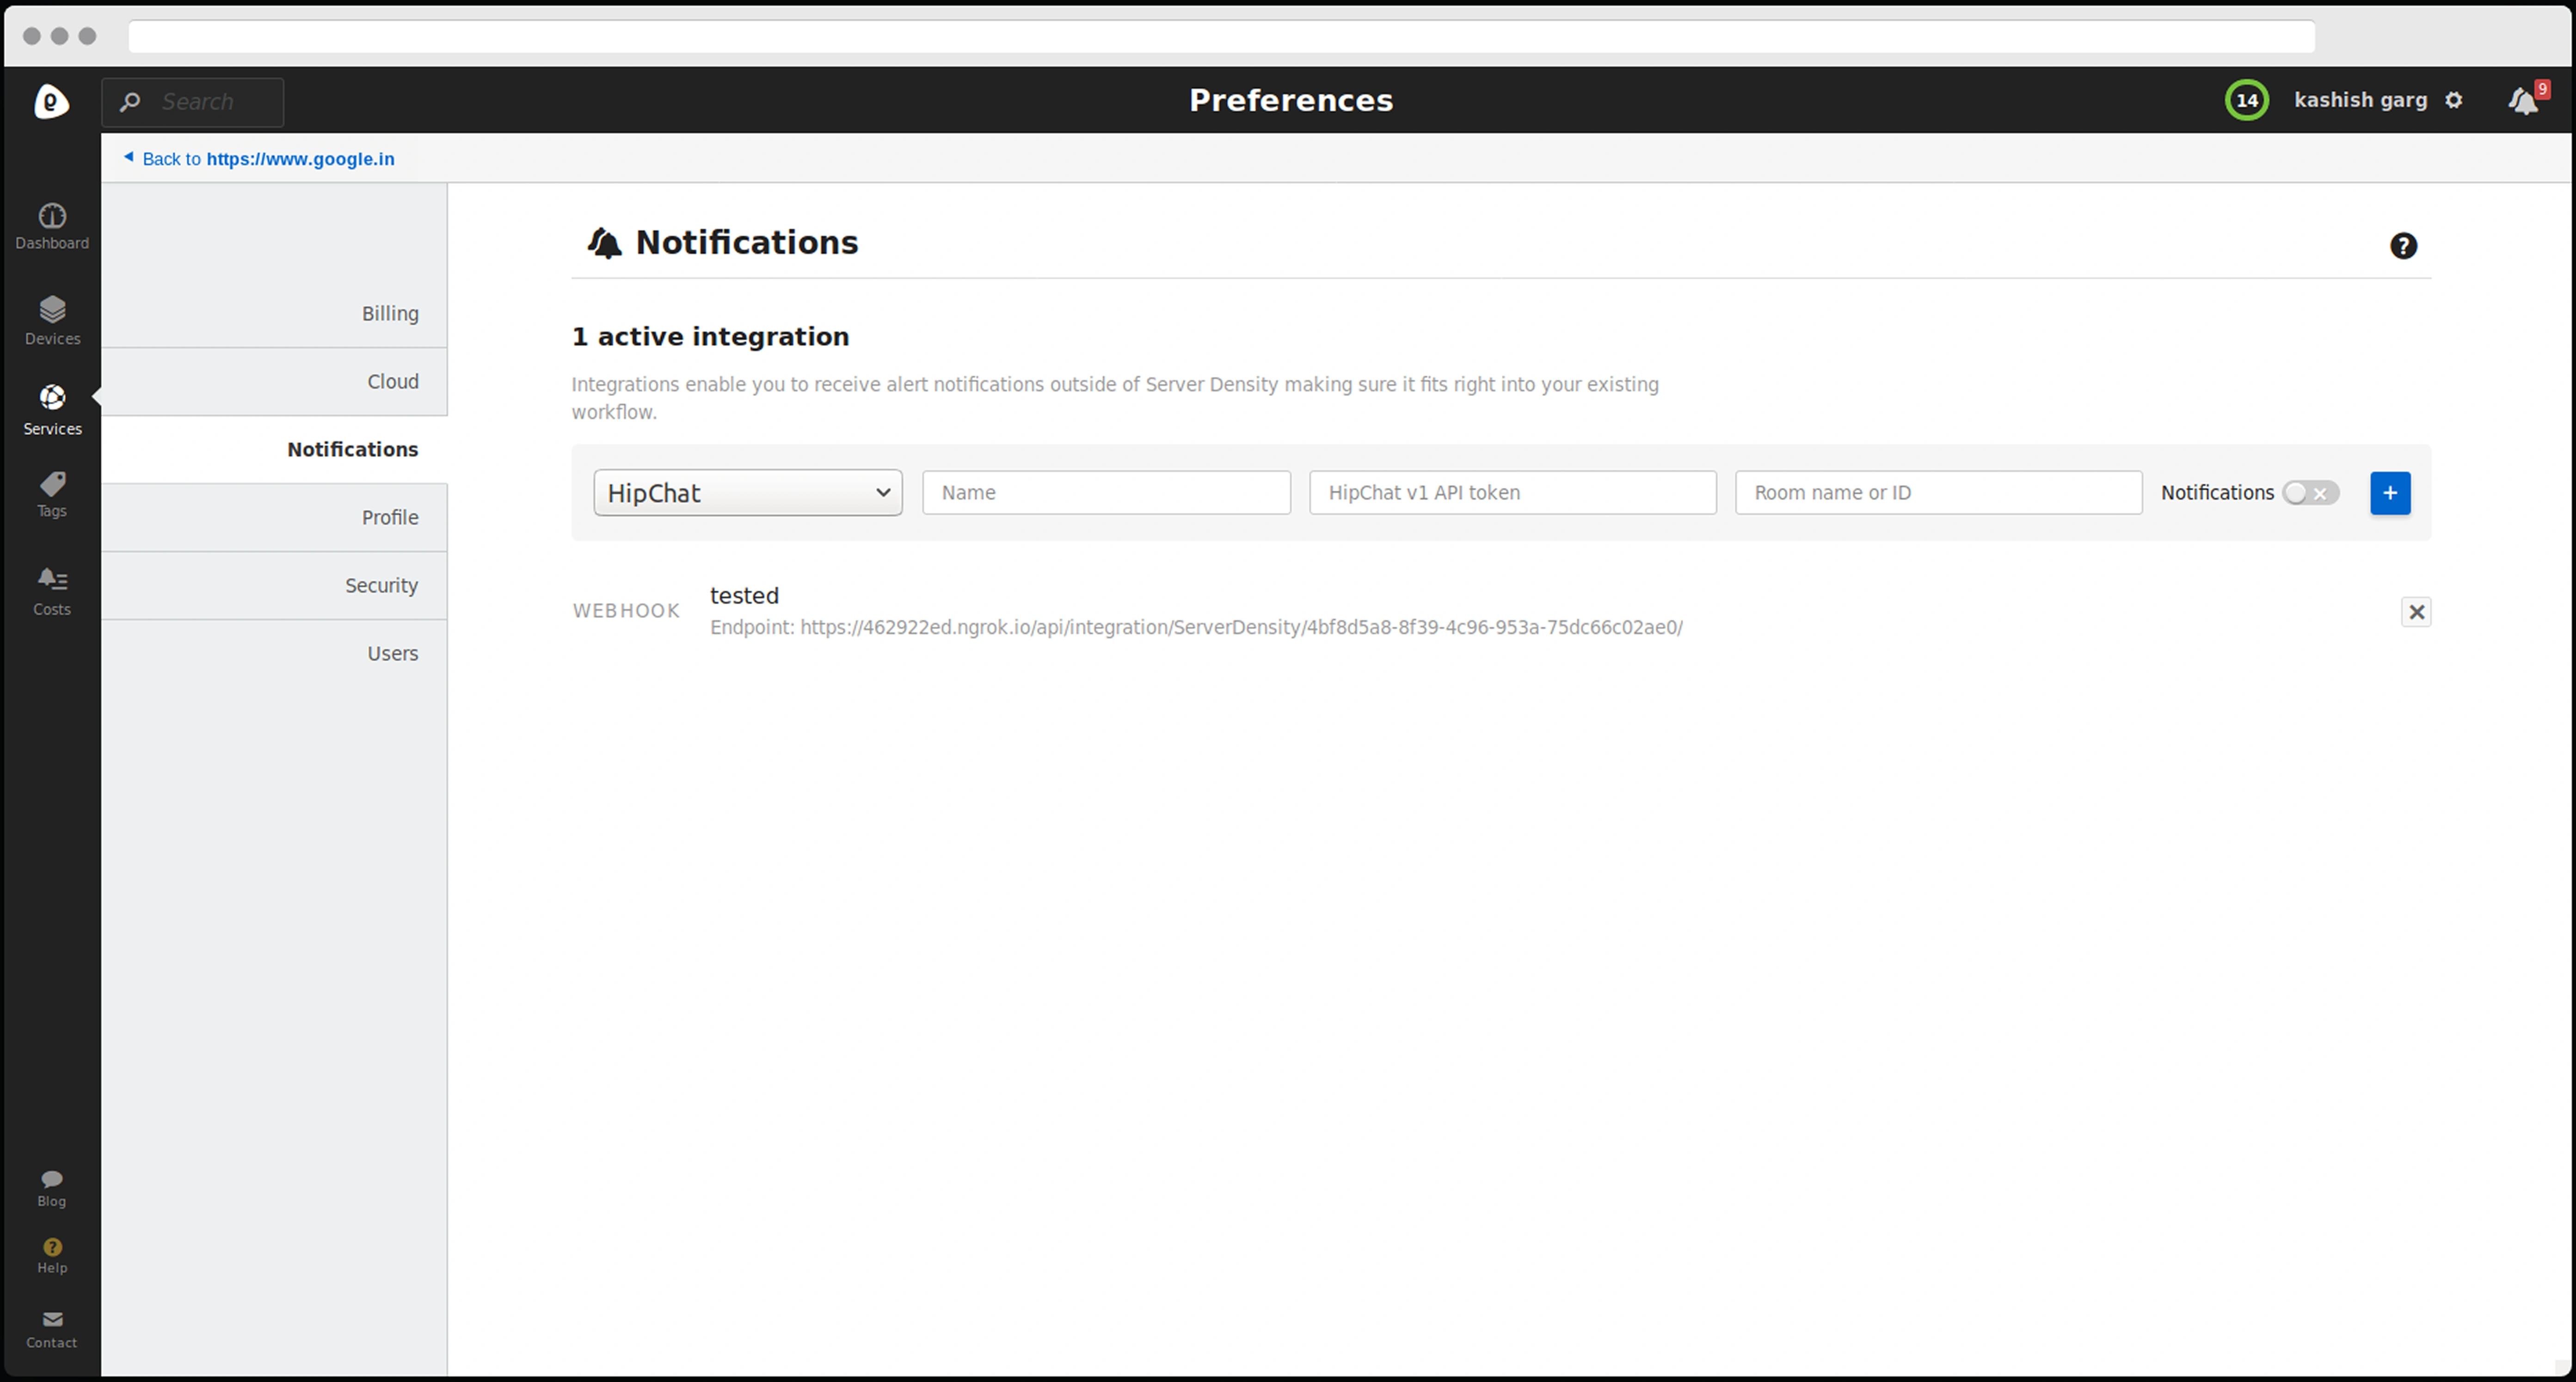The image size is (2576, 1382).
Task: Select the Users preferences tab
Action: click(x=392, y=654)
